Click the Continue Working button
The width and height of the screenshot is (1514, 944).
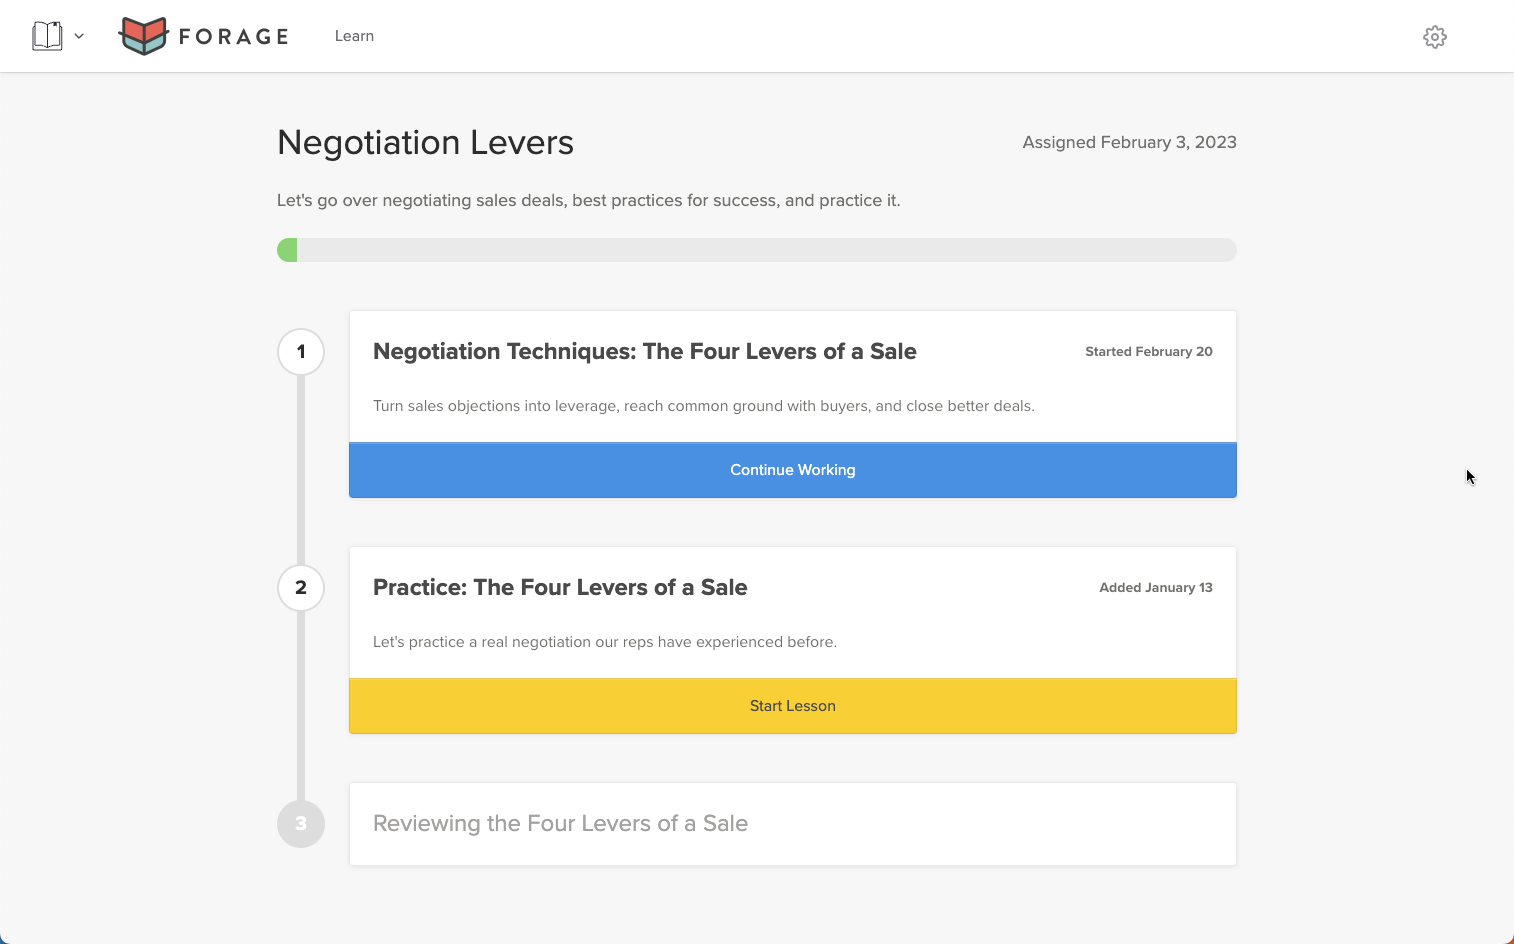click(x=792, y=470)
